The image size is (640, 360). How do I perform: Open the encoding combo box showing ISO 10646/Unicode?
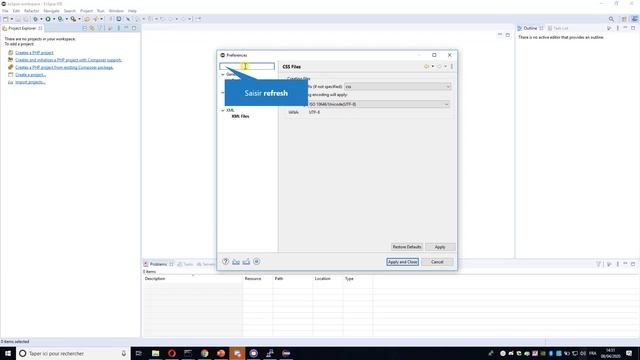(x=378, y=104)
